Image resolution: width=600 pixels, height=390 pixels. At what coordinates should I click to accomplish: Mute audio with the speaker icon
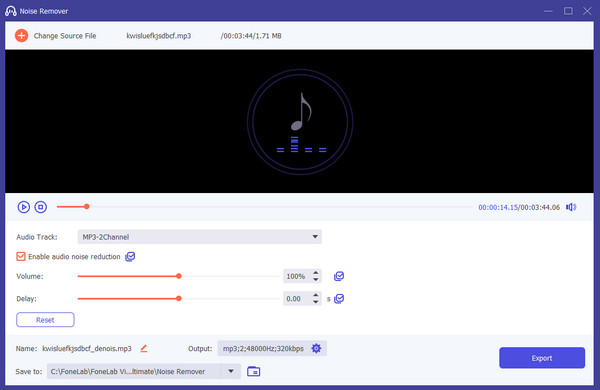click(x=571, y=207)
